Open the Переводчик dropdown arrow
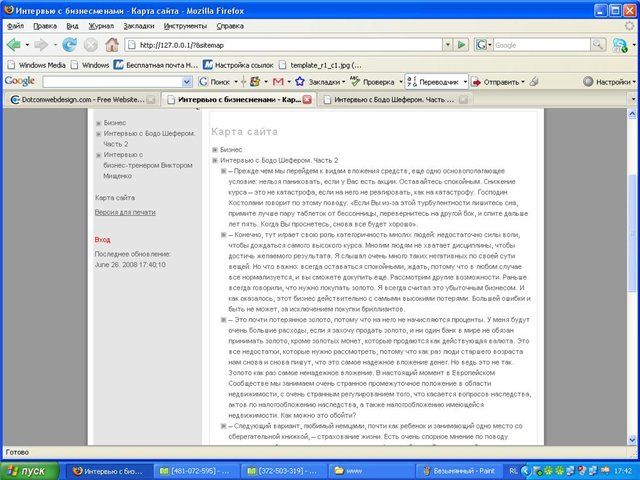The height and width of the screenshot is (480, 640). coord(465,82)
